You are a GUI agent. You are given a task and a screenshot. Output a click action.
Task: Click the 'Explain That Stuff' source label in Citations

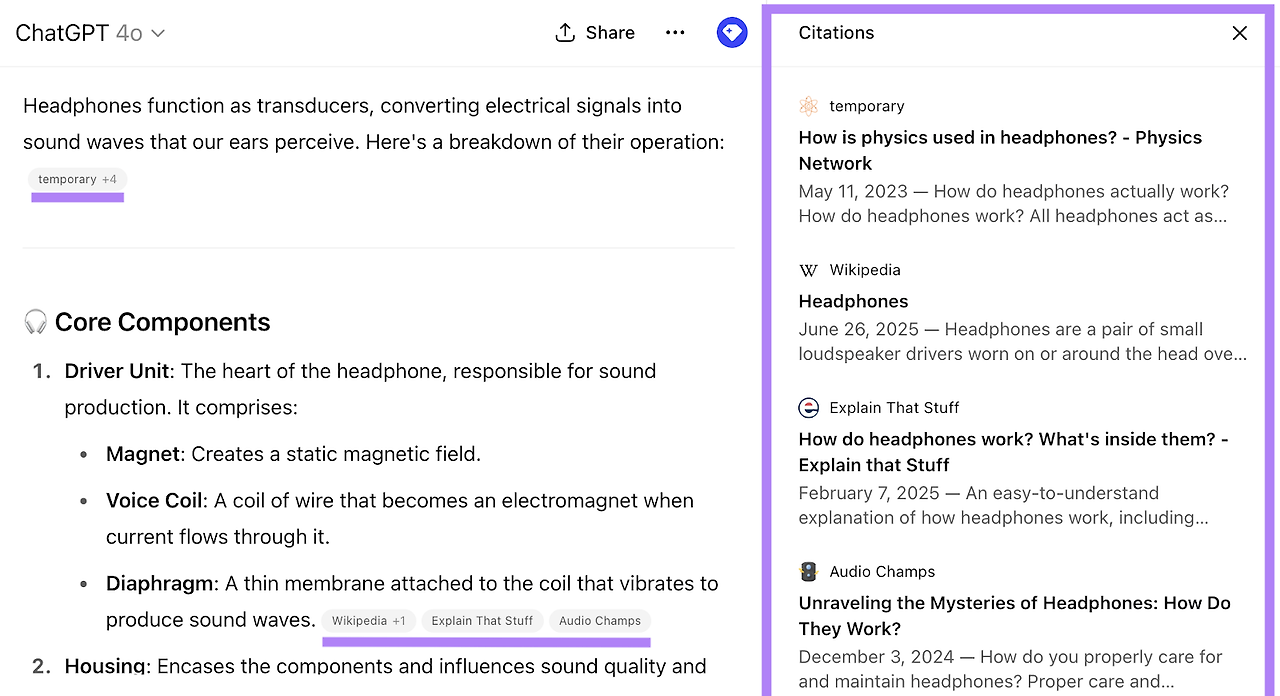894,408
